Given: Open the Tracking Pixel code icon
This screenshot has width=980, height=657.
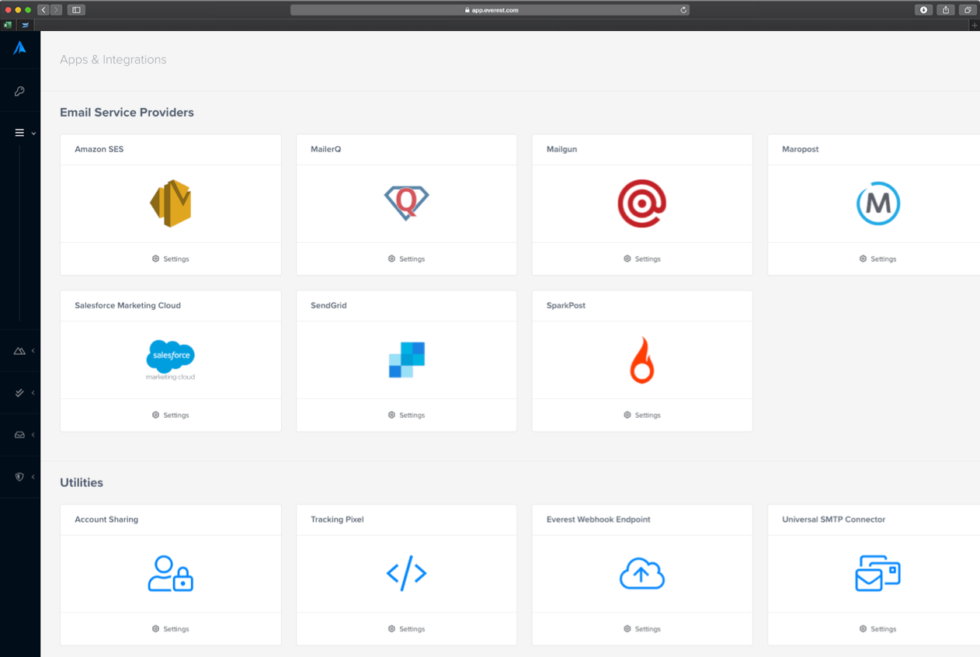Looking at the screenshot, I should coord(407,573).
